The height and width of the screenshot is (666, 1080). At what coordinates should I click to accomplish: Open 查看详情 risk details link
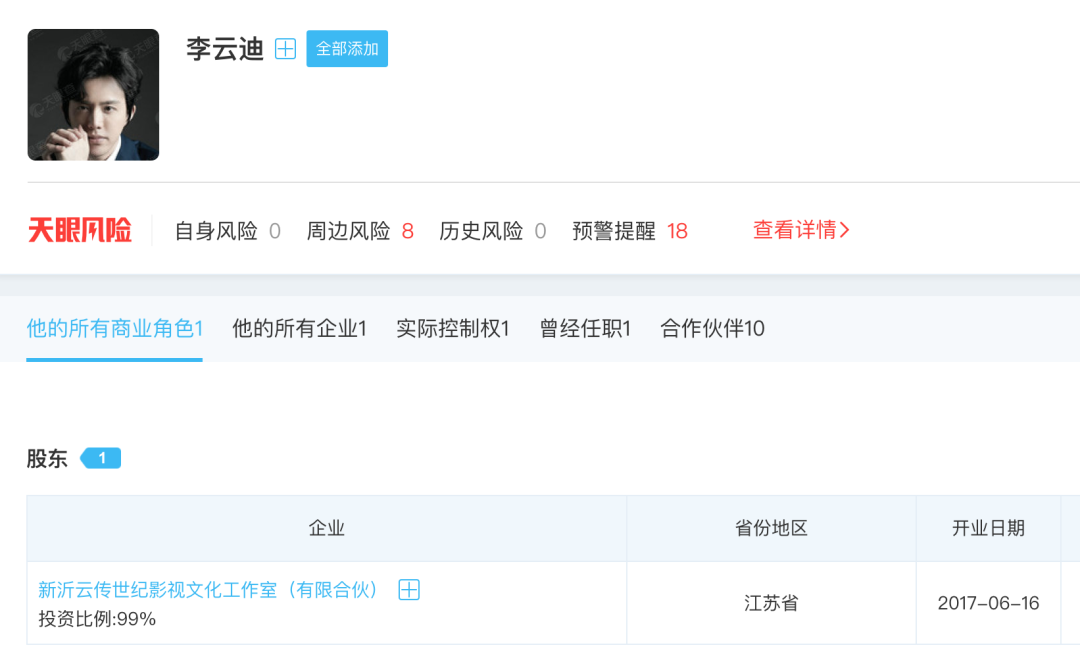click(801, 230)
